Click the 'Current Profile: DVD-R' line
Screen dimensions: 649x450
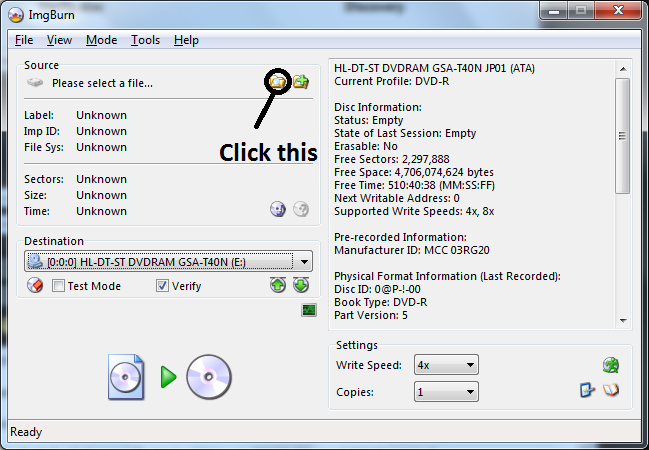[x=392, y=81]
